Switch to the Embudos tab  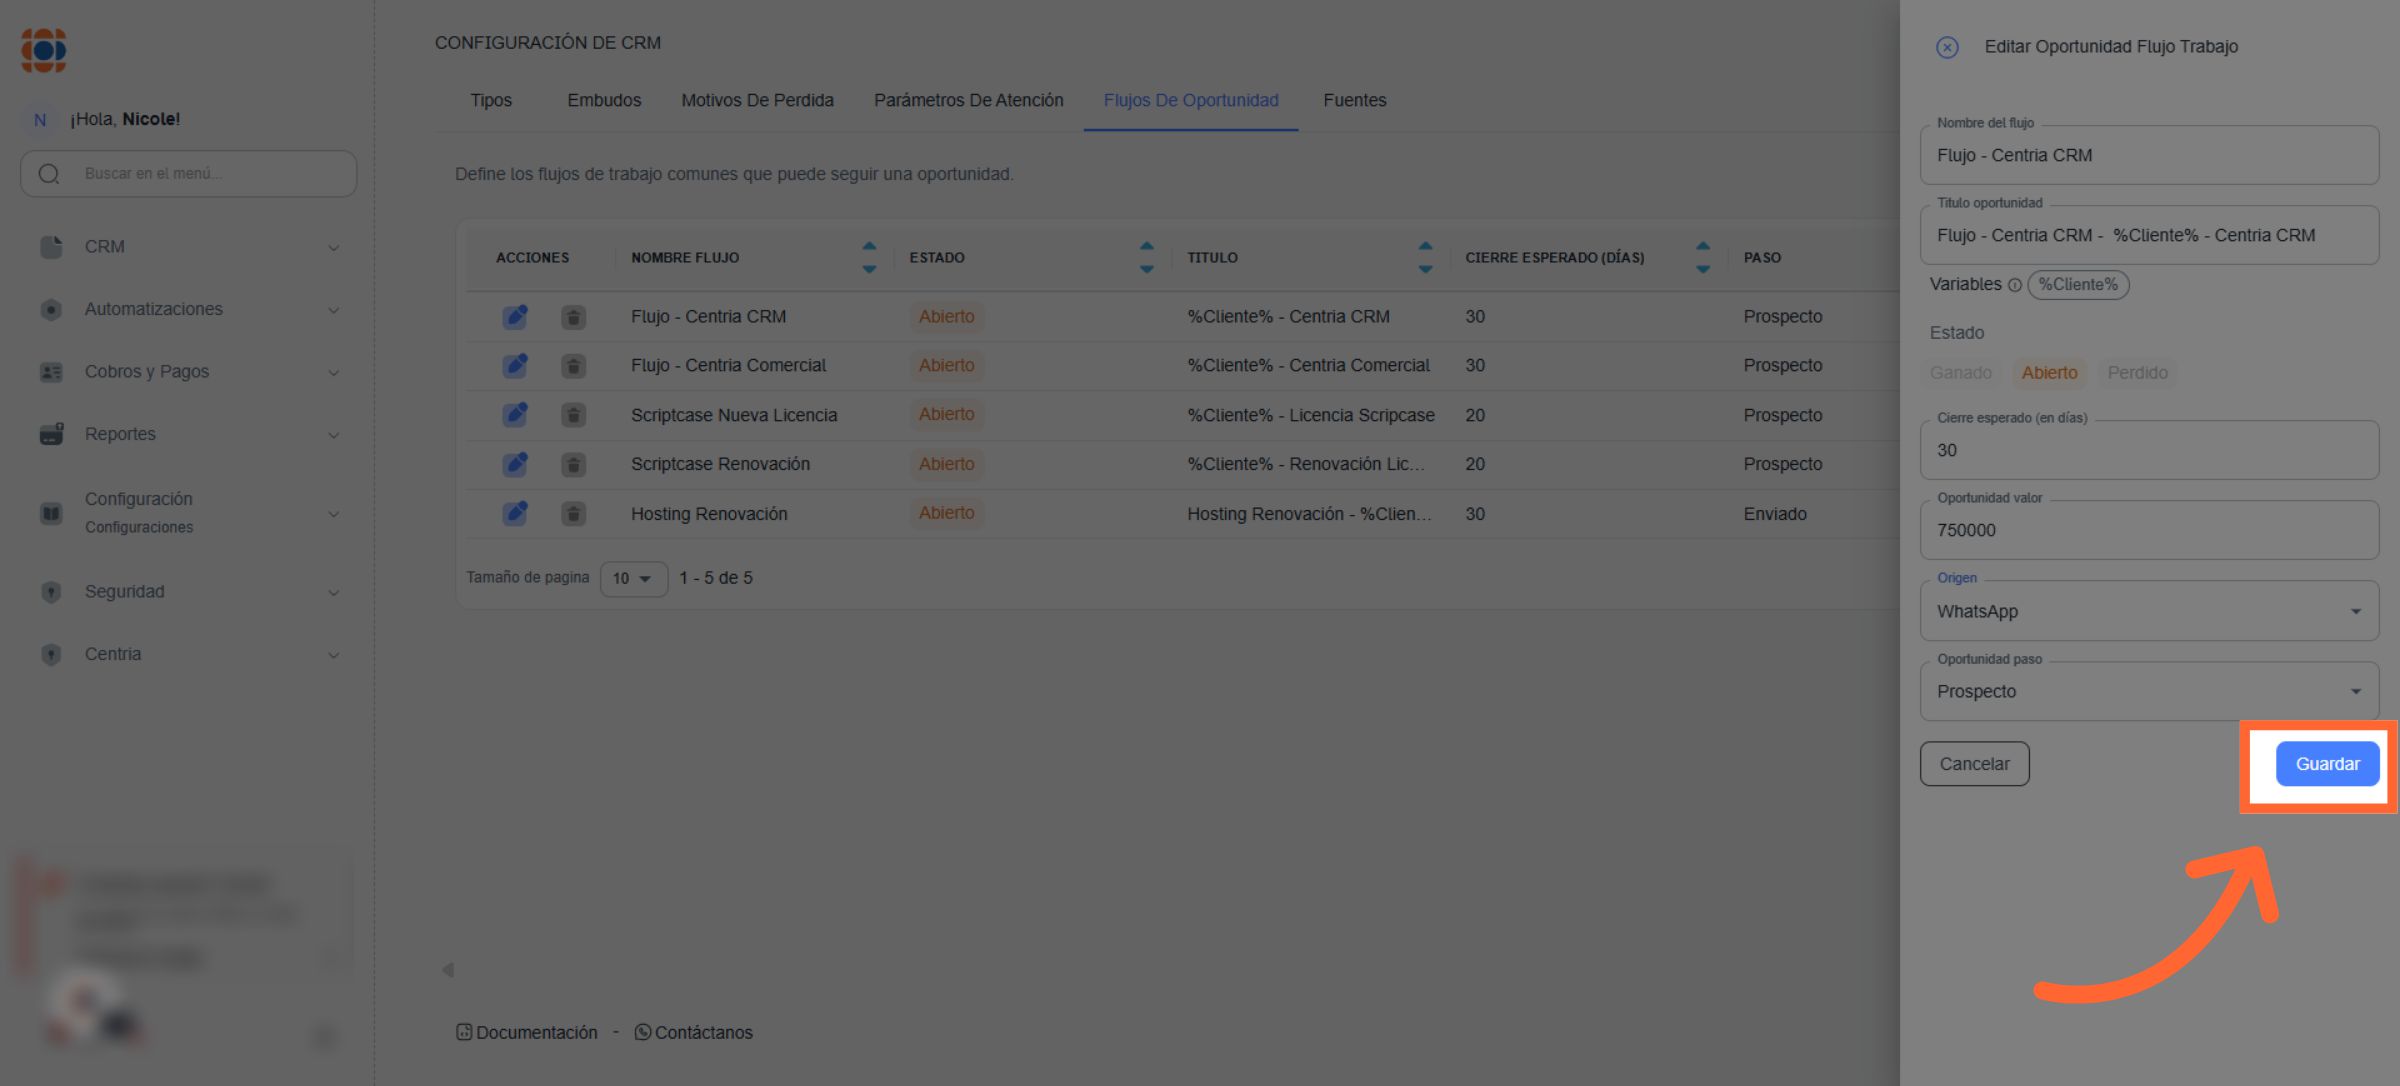point(604,100)
